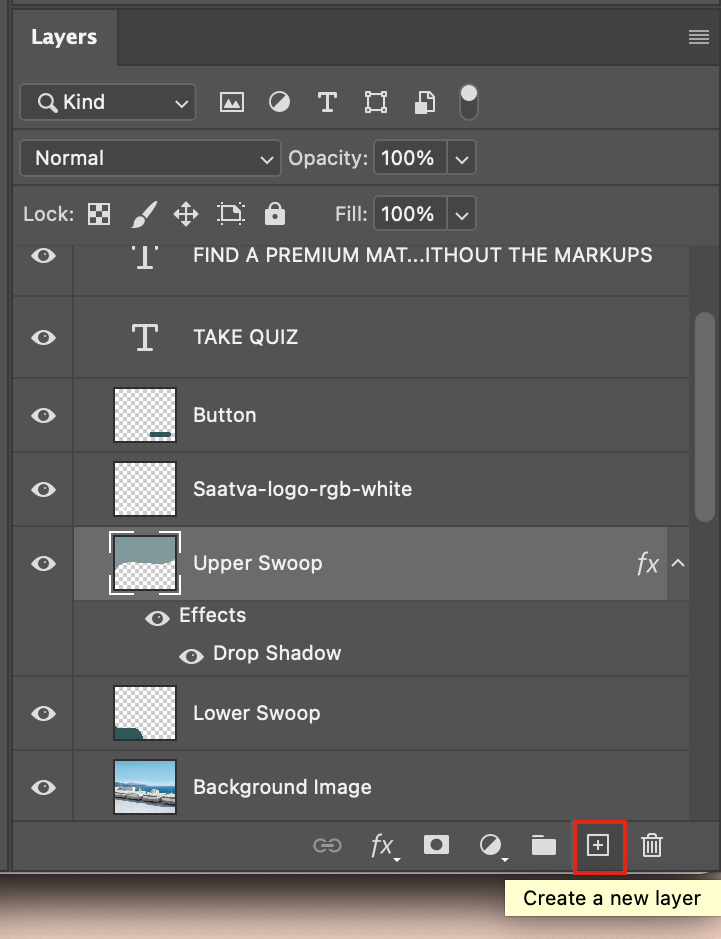This screenshot has height=939, width=721.
Task: Open the Layers panel menu
Action: click(x=699, y=37)
